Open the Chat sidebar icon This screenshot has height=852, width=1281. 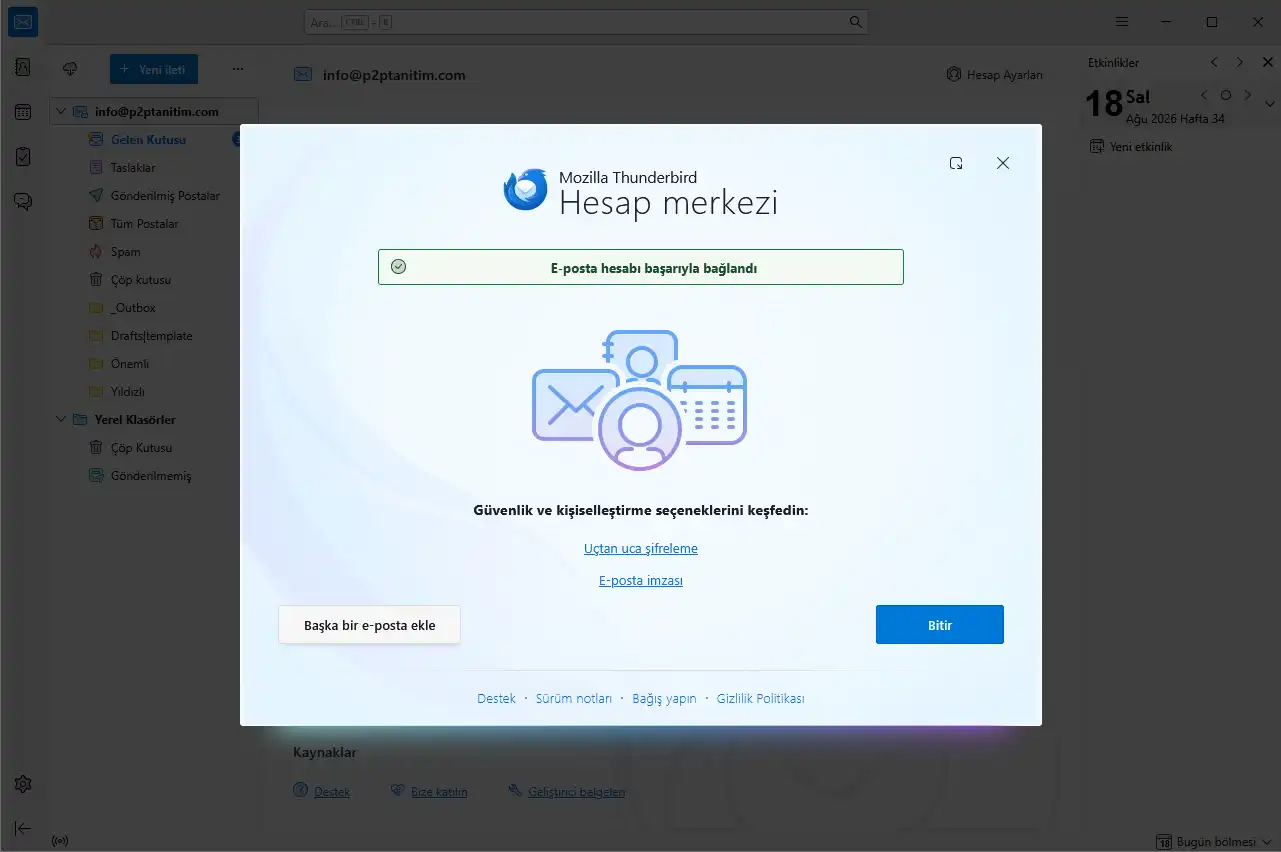pyautogui.click(x=23, y=202)
